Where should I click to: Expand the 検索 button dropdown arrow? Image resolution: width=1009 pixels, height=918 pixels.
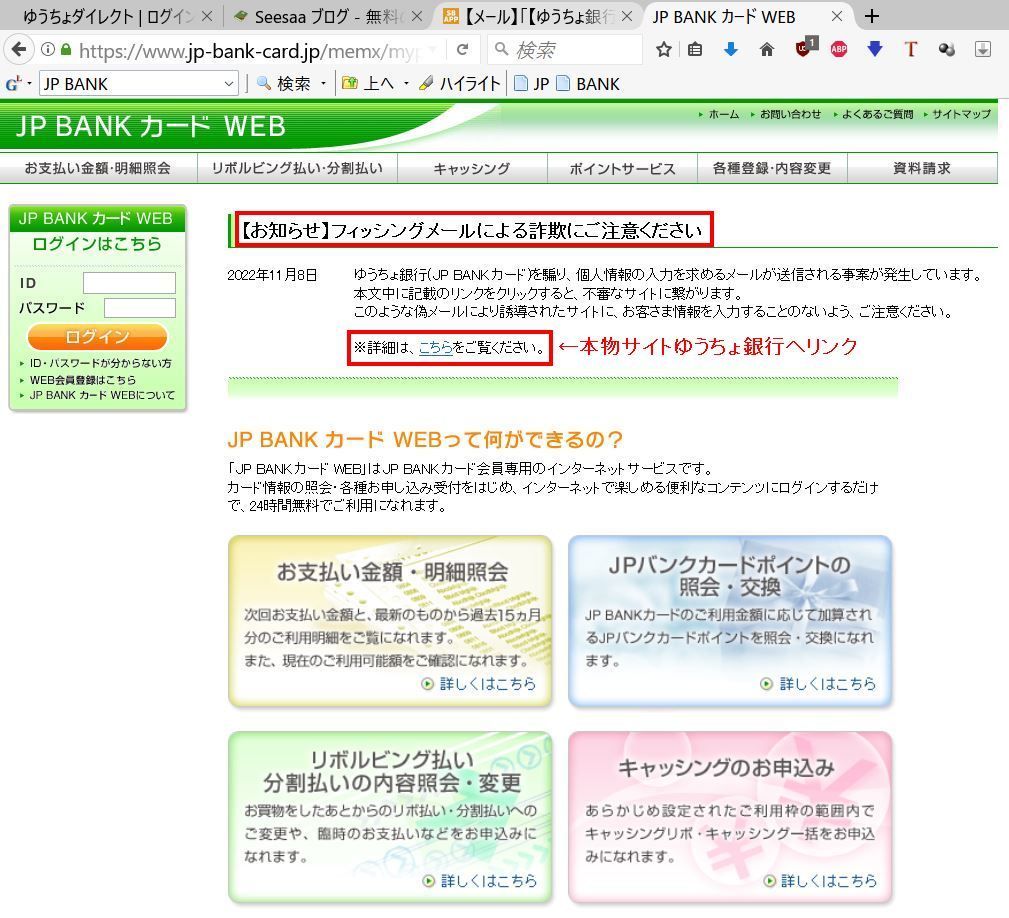coord(323,84)
